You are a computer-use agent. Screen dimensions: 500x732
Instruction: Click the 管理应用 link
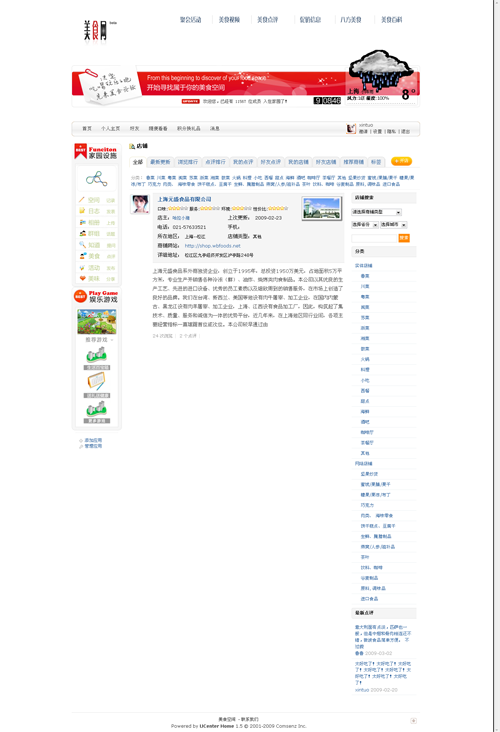coord(93,446)
